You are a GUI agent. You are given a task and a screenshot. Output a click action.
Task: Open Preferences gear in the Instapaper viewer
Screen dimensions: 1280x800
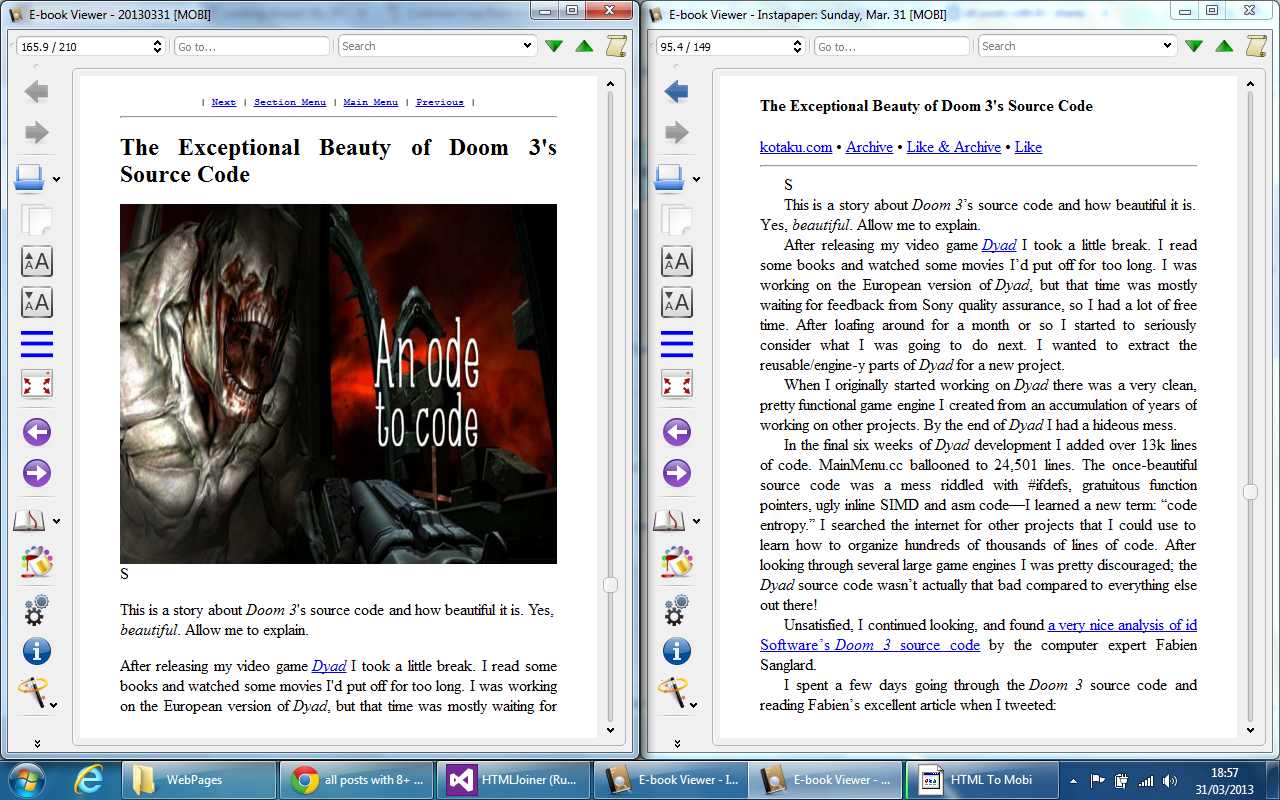coord(677,609)
